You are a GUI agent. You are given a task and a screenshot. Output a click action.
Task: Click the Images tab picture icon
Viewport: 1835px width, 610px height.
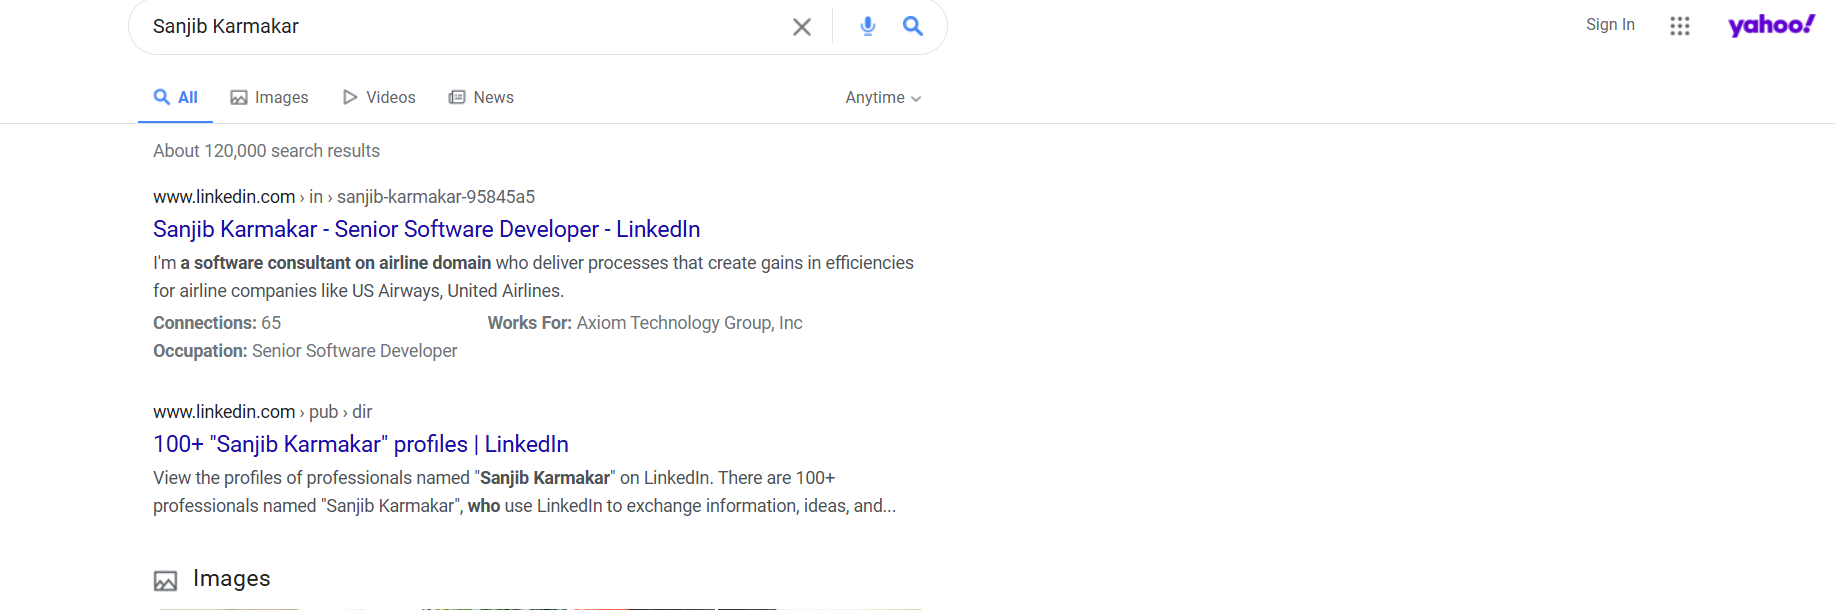[x=239, y=98]
